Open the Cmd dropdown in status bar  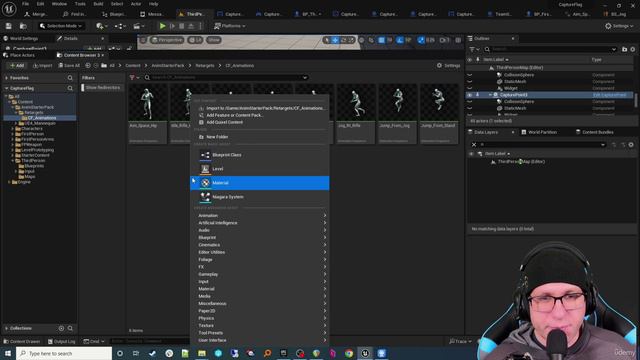pos(94,341)
